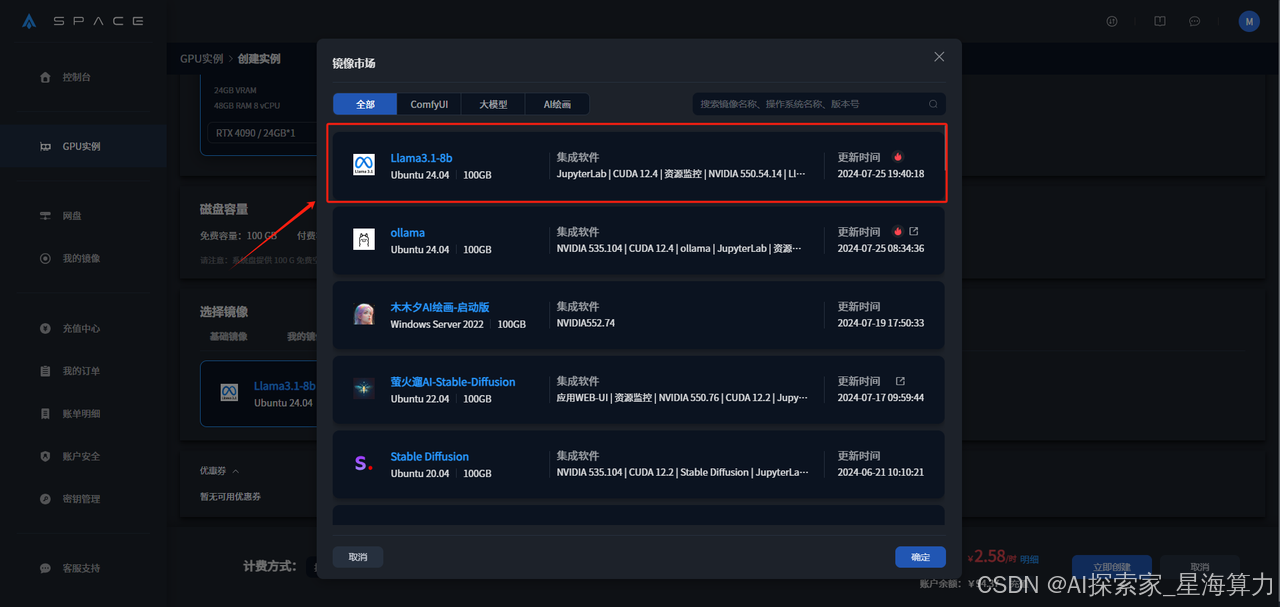The width and height of the screenshot is (1280, 607).
Task: Open external link icon on ollama row
Action: click(914, 232)
